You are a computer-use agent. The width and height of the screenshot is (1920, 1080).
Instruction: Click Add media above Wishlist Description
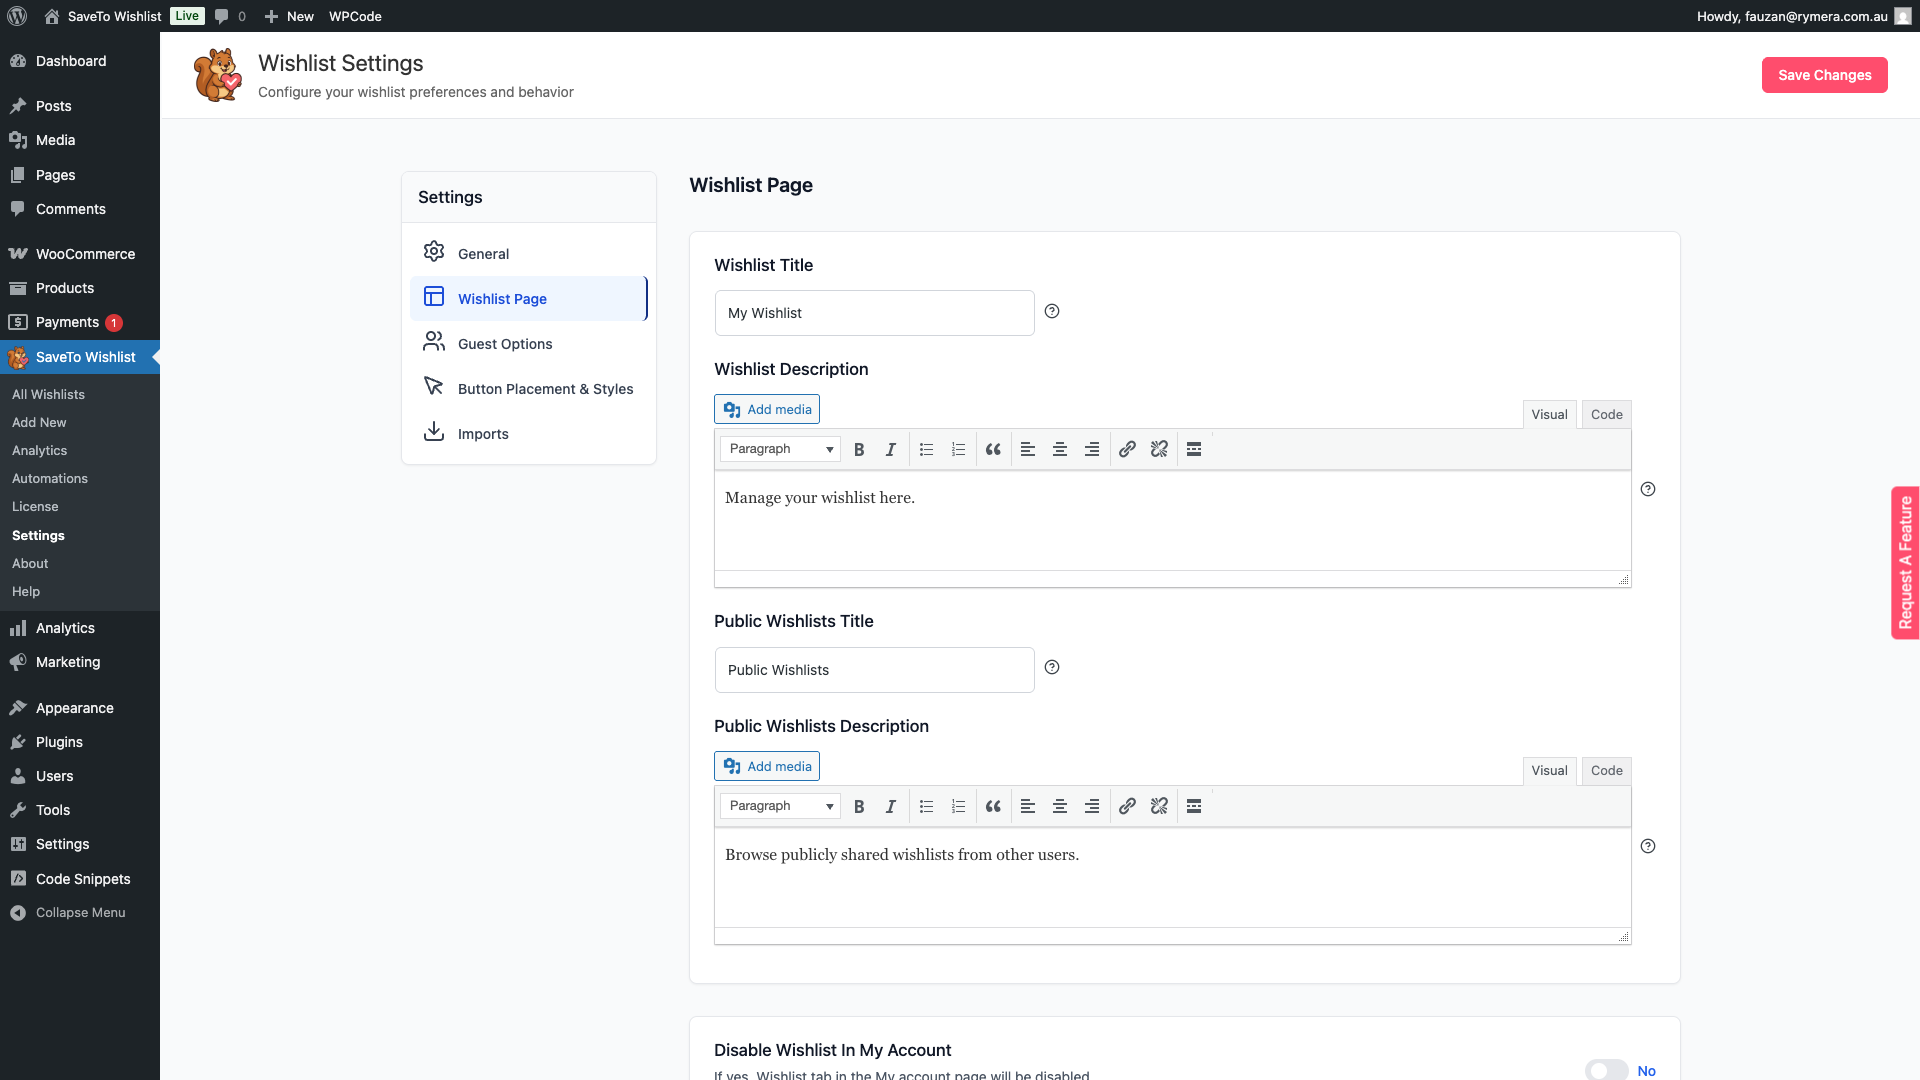pyautogui.click(x=767, y=410)
